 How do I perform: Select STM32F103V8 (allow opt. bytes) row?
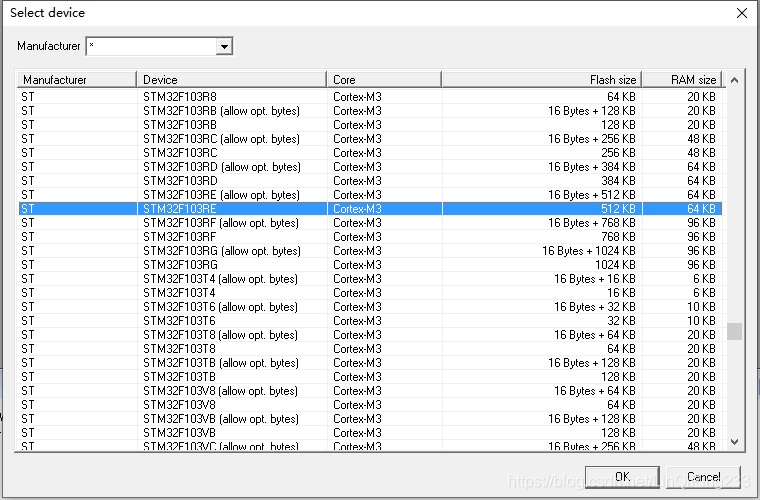pos(370,391)
